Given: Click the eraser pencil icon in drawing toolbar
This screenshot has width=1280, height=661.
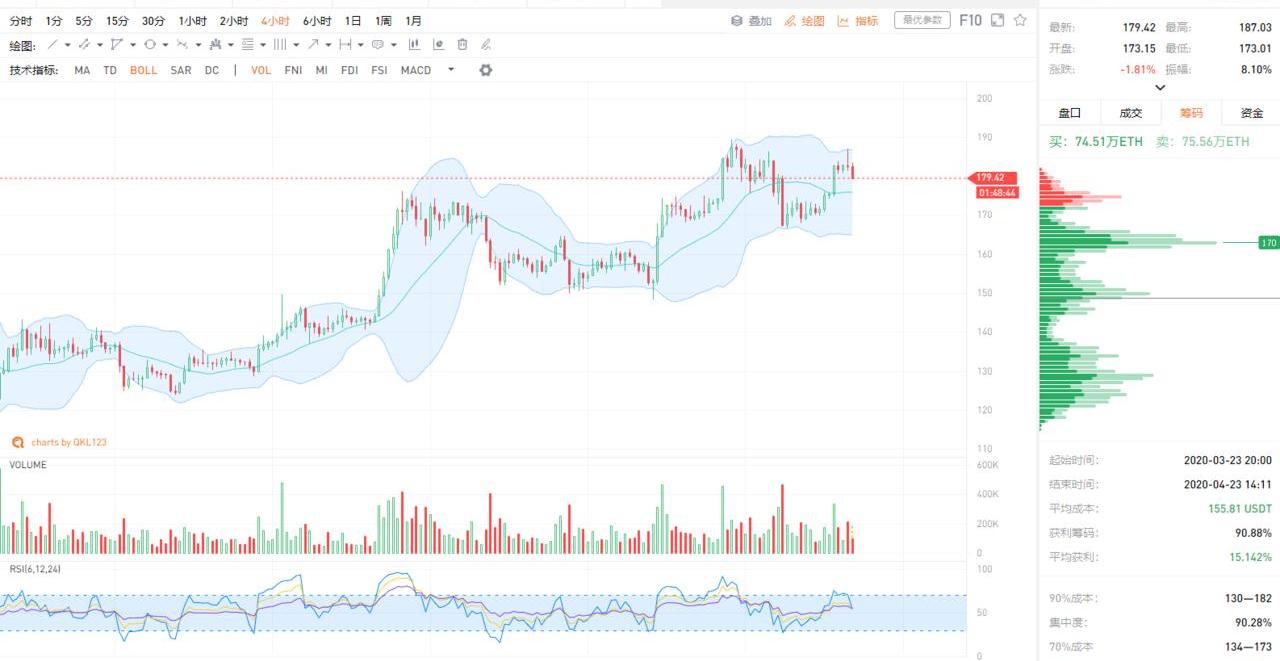Looking at the screenshot, I should coord(486,45).
